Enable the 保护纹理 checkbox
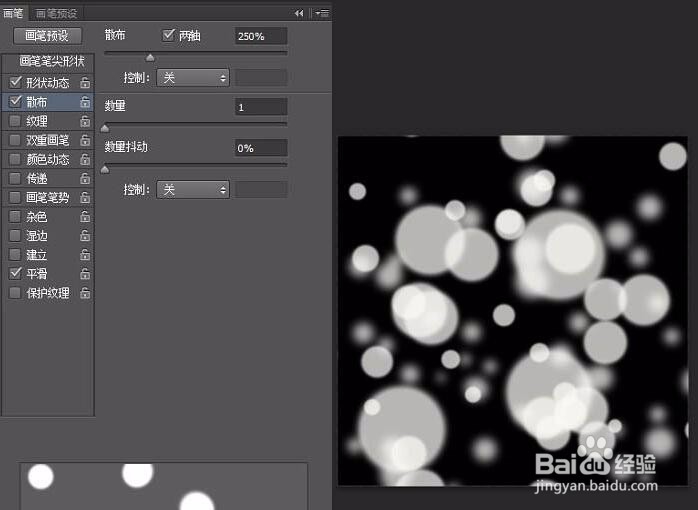The image size is (698, 510). pyautogui.click(x=15, y=293)
